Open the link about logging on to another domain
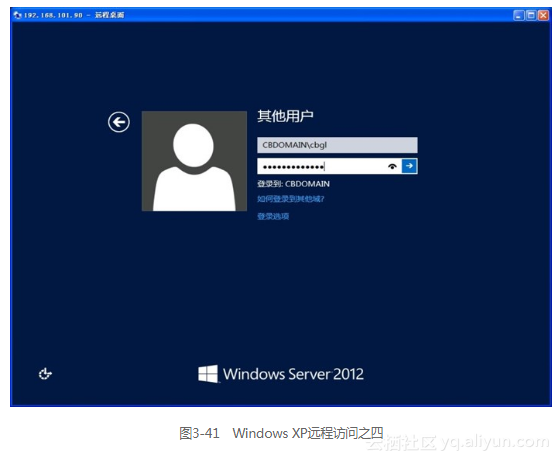This screenshot has height=462, width=560. pyautogui.click(x=290, y=199)
